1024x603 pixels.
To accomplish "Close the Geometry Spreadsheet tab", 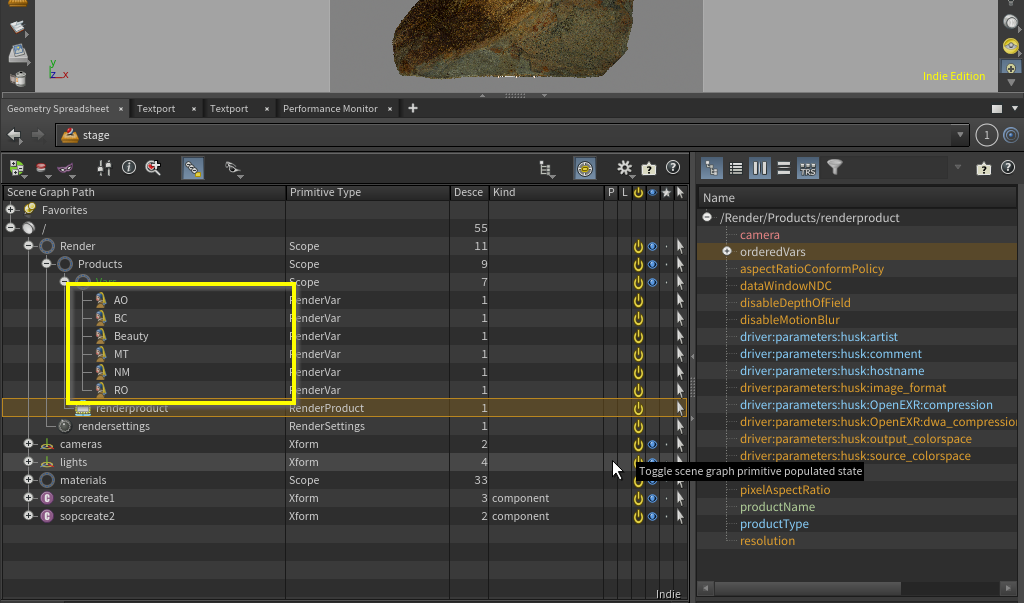I will tap(121, 109).
